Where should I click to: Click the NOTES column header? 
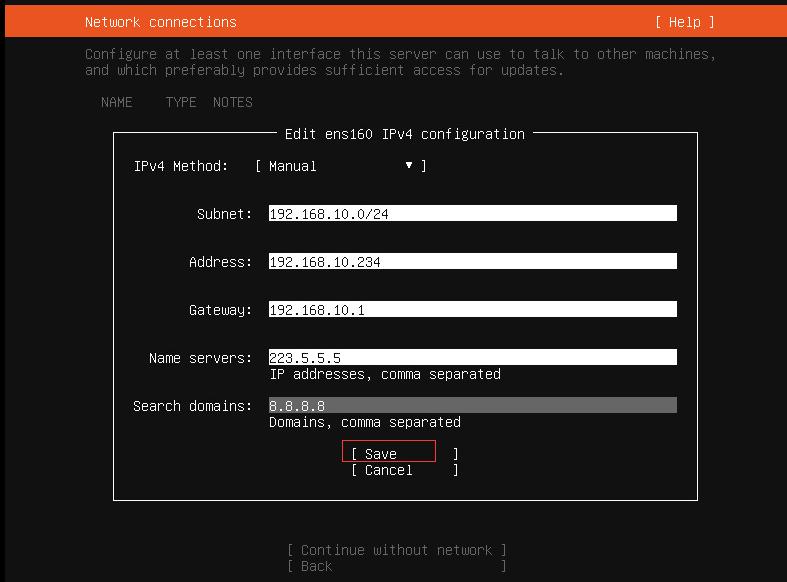232,102
